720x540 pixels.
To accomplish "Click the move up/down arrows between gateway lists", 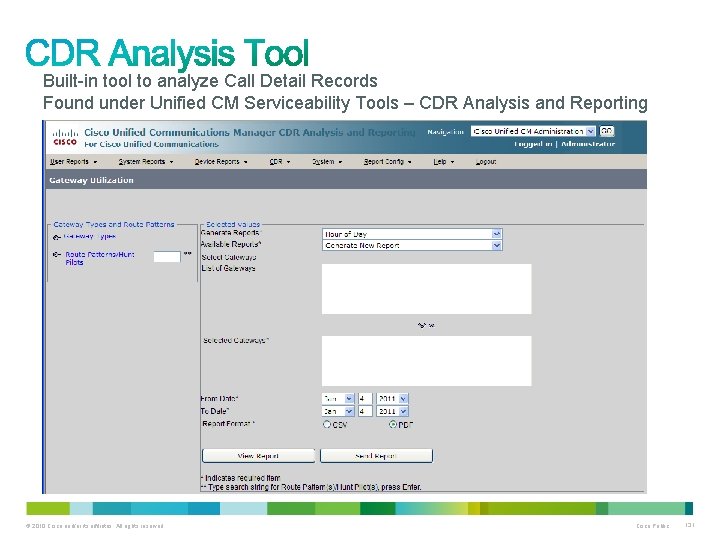I will tap(426, 325).
